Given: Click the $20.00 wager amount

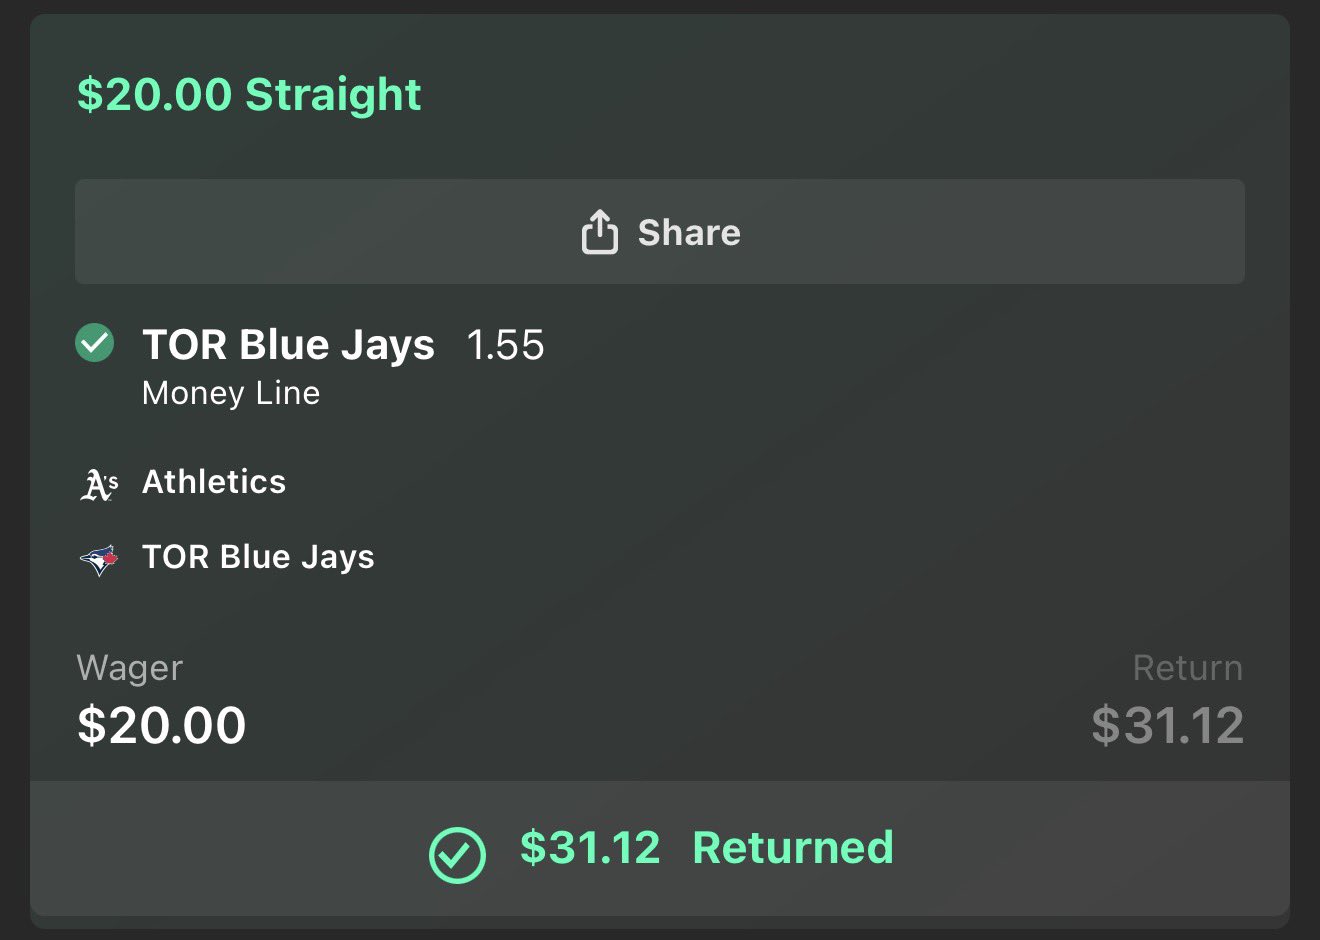Looking at the screenshot, I should coord(162,725).
